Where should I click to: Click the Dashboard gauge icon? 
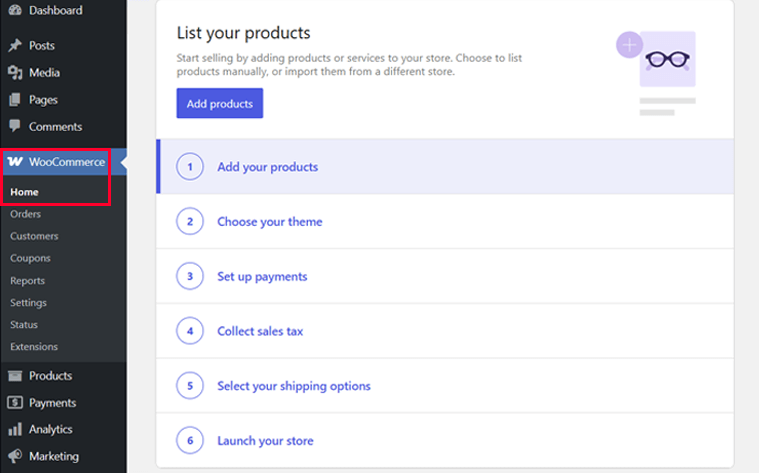[x=15, y=10]
